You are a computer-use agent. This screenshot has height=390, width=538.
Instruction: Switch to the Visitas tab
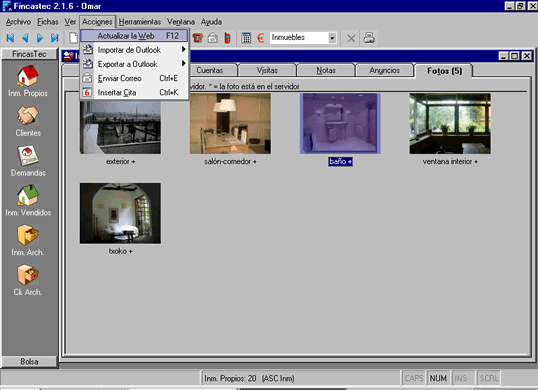click(267, 70)
